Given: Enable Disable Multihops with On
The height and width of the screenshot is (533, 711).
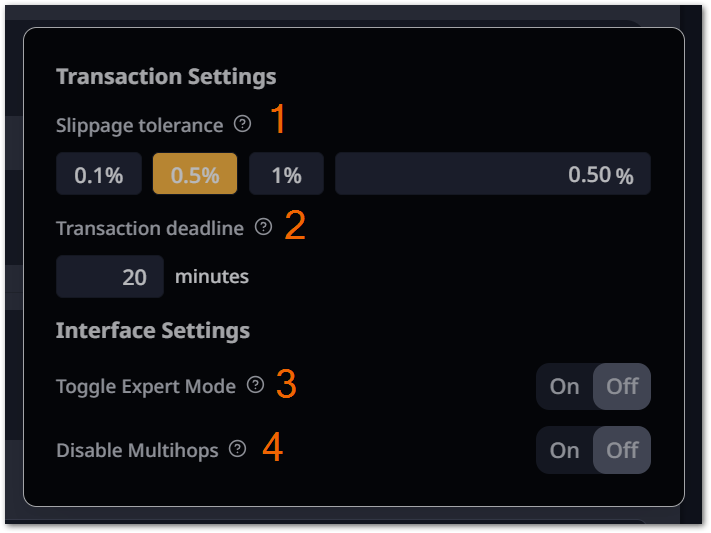Looking at the screenshot, I should tap(565, 450).
